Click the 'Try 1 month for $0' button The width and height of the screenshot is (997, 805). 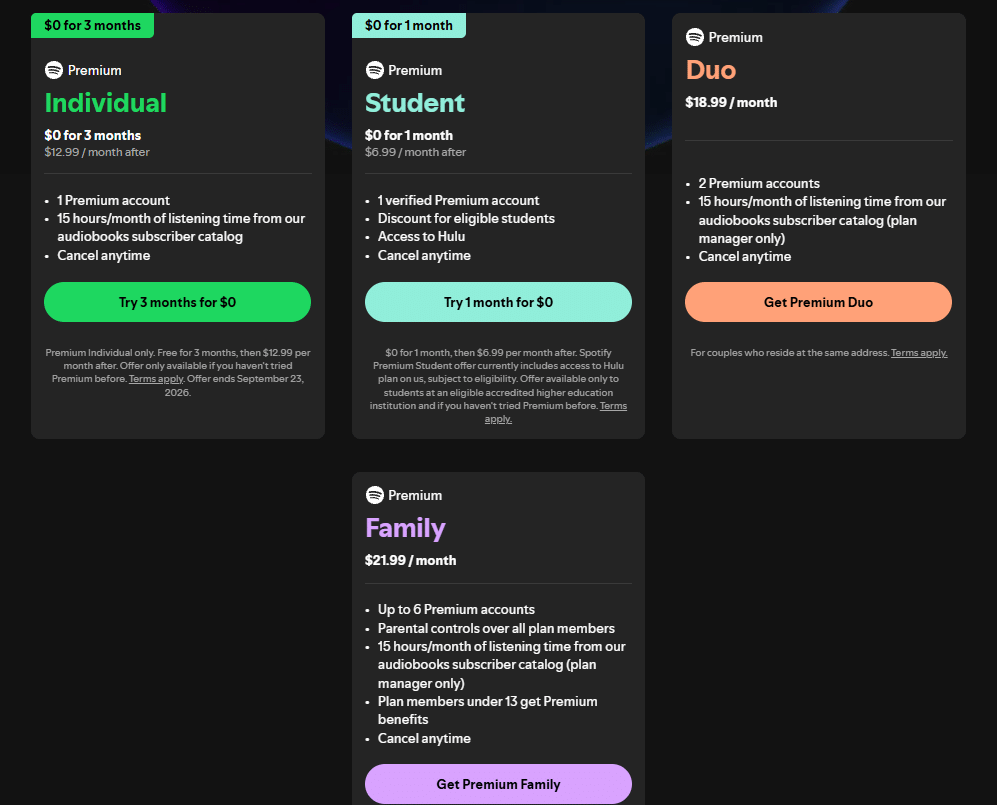[498, 302]
